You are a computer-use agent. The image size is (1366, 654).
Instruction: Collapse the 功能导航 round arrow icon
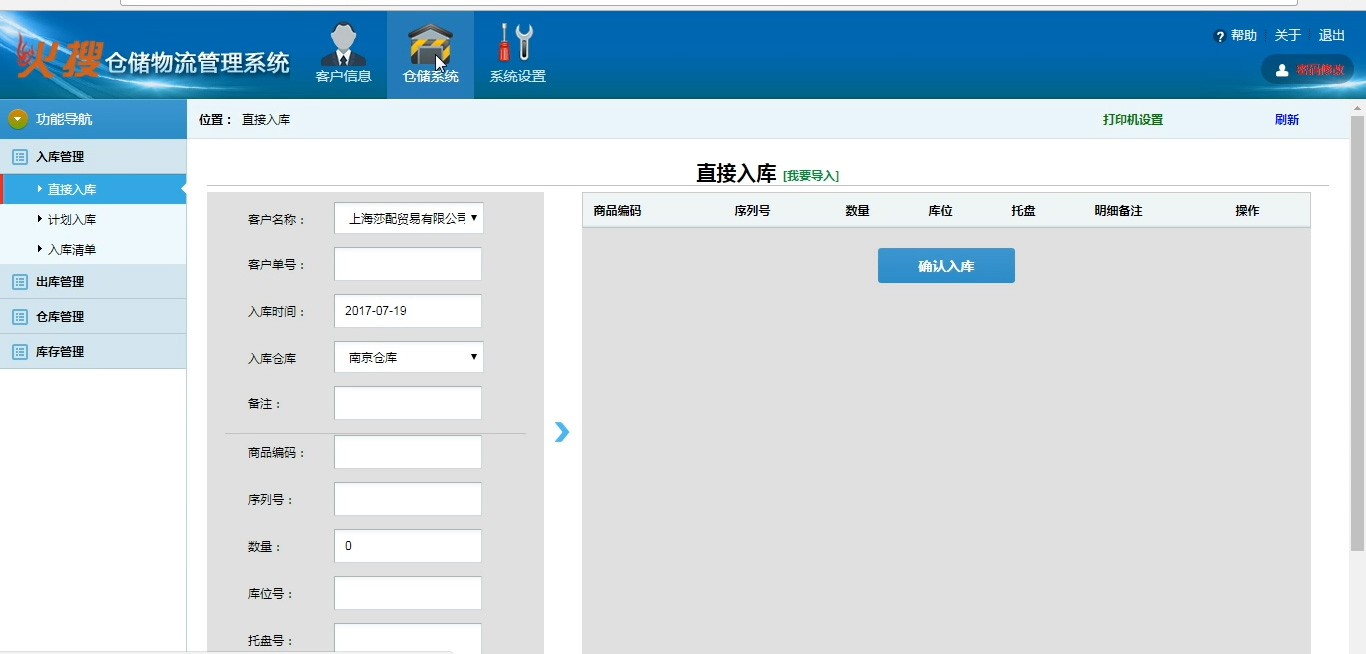[x=18, y=119]
